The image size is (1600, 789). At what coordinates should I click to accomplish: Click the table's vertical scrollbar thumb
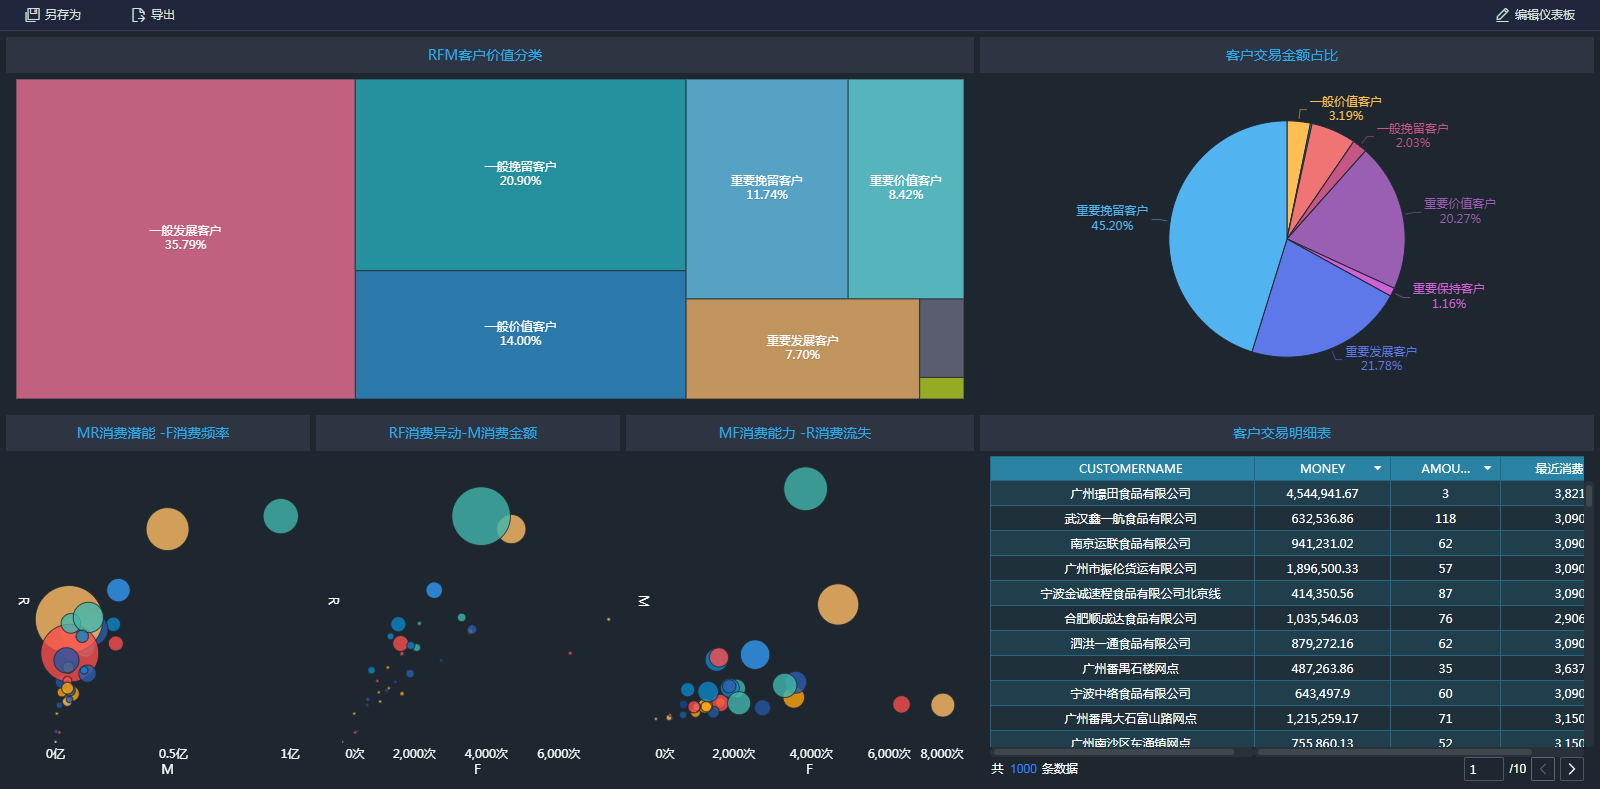pyautogui.click(x=1589, y=497)
